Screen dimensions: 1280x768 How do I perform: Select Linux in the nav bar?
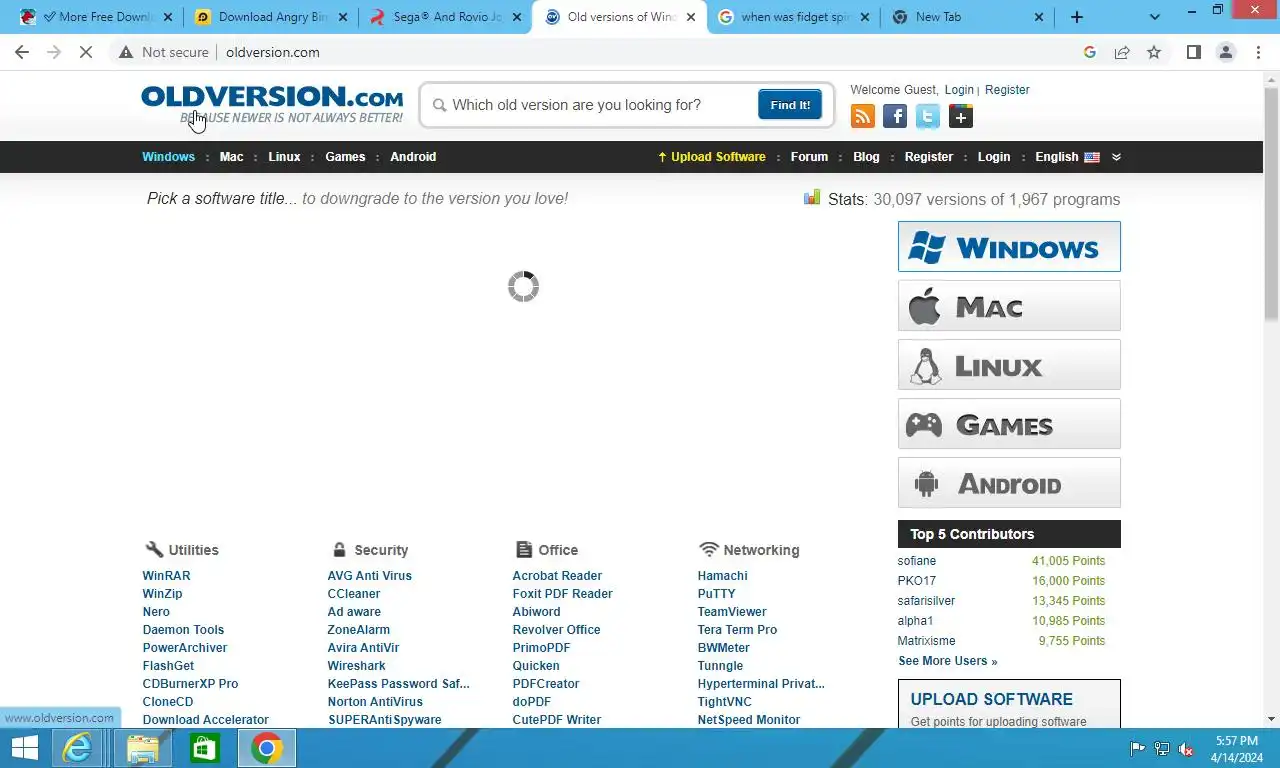pyautogui.click(x=284, y=157)
